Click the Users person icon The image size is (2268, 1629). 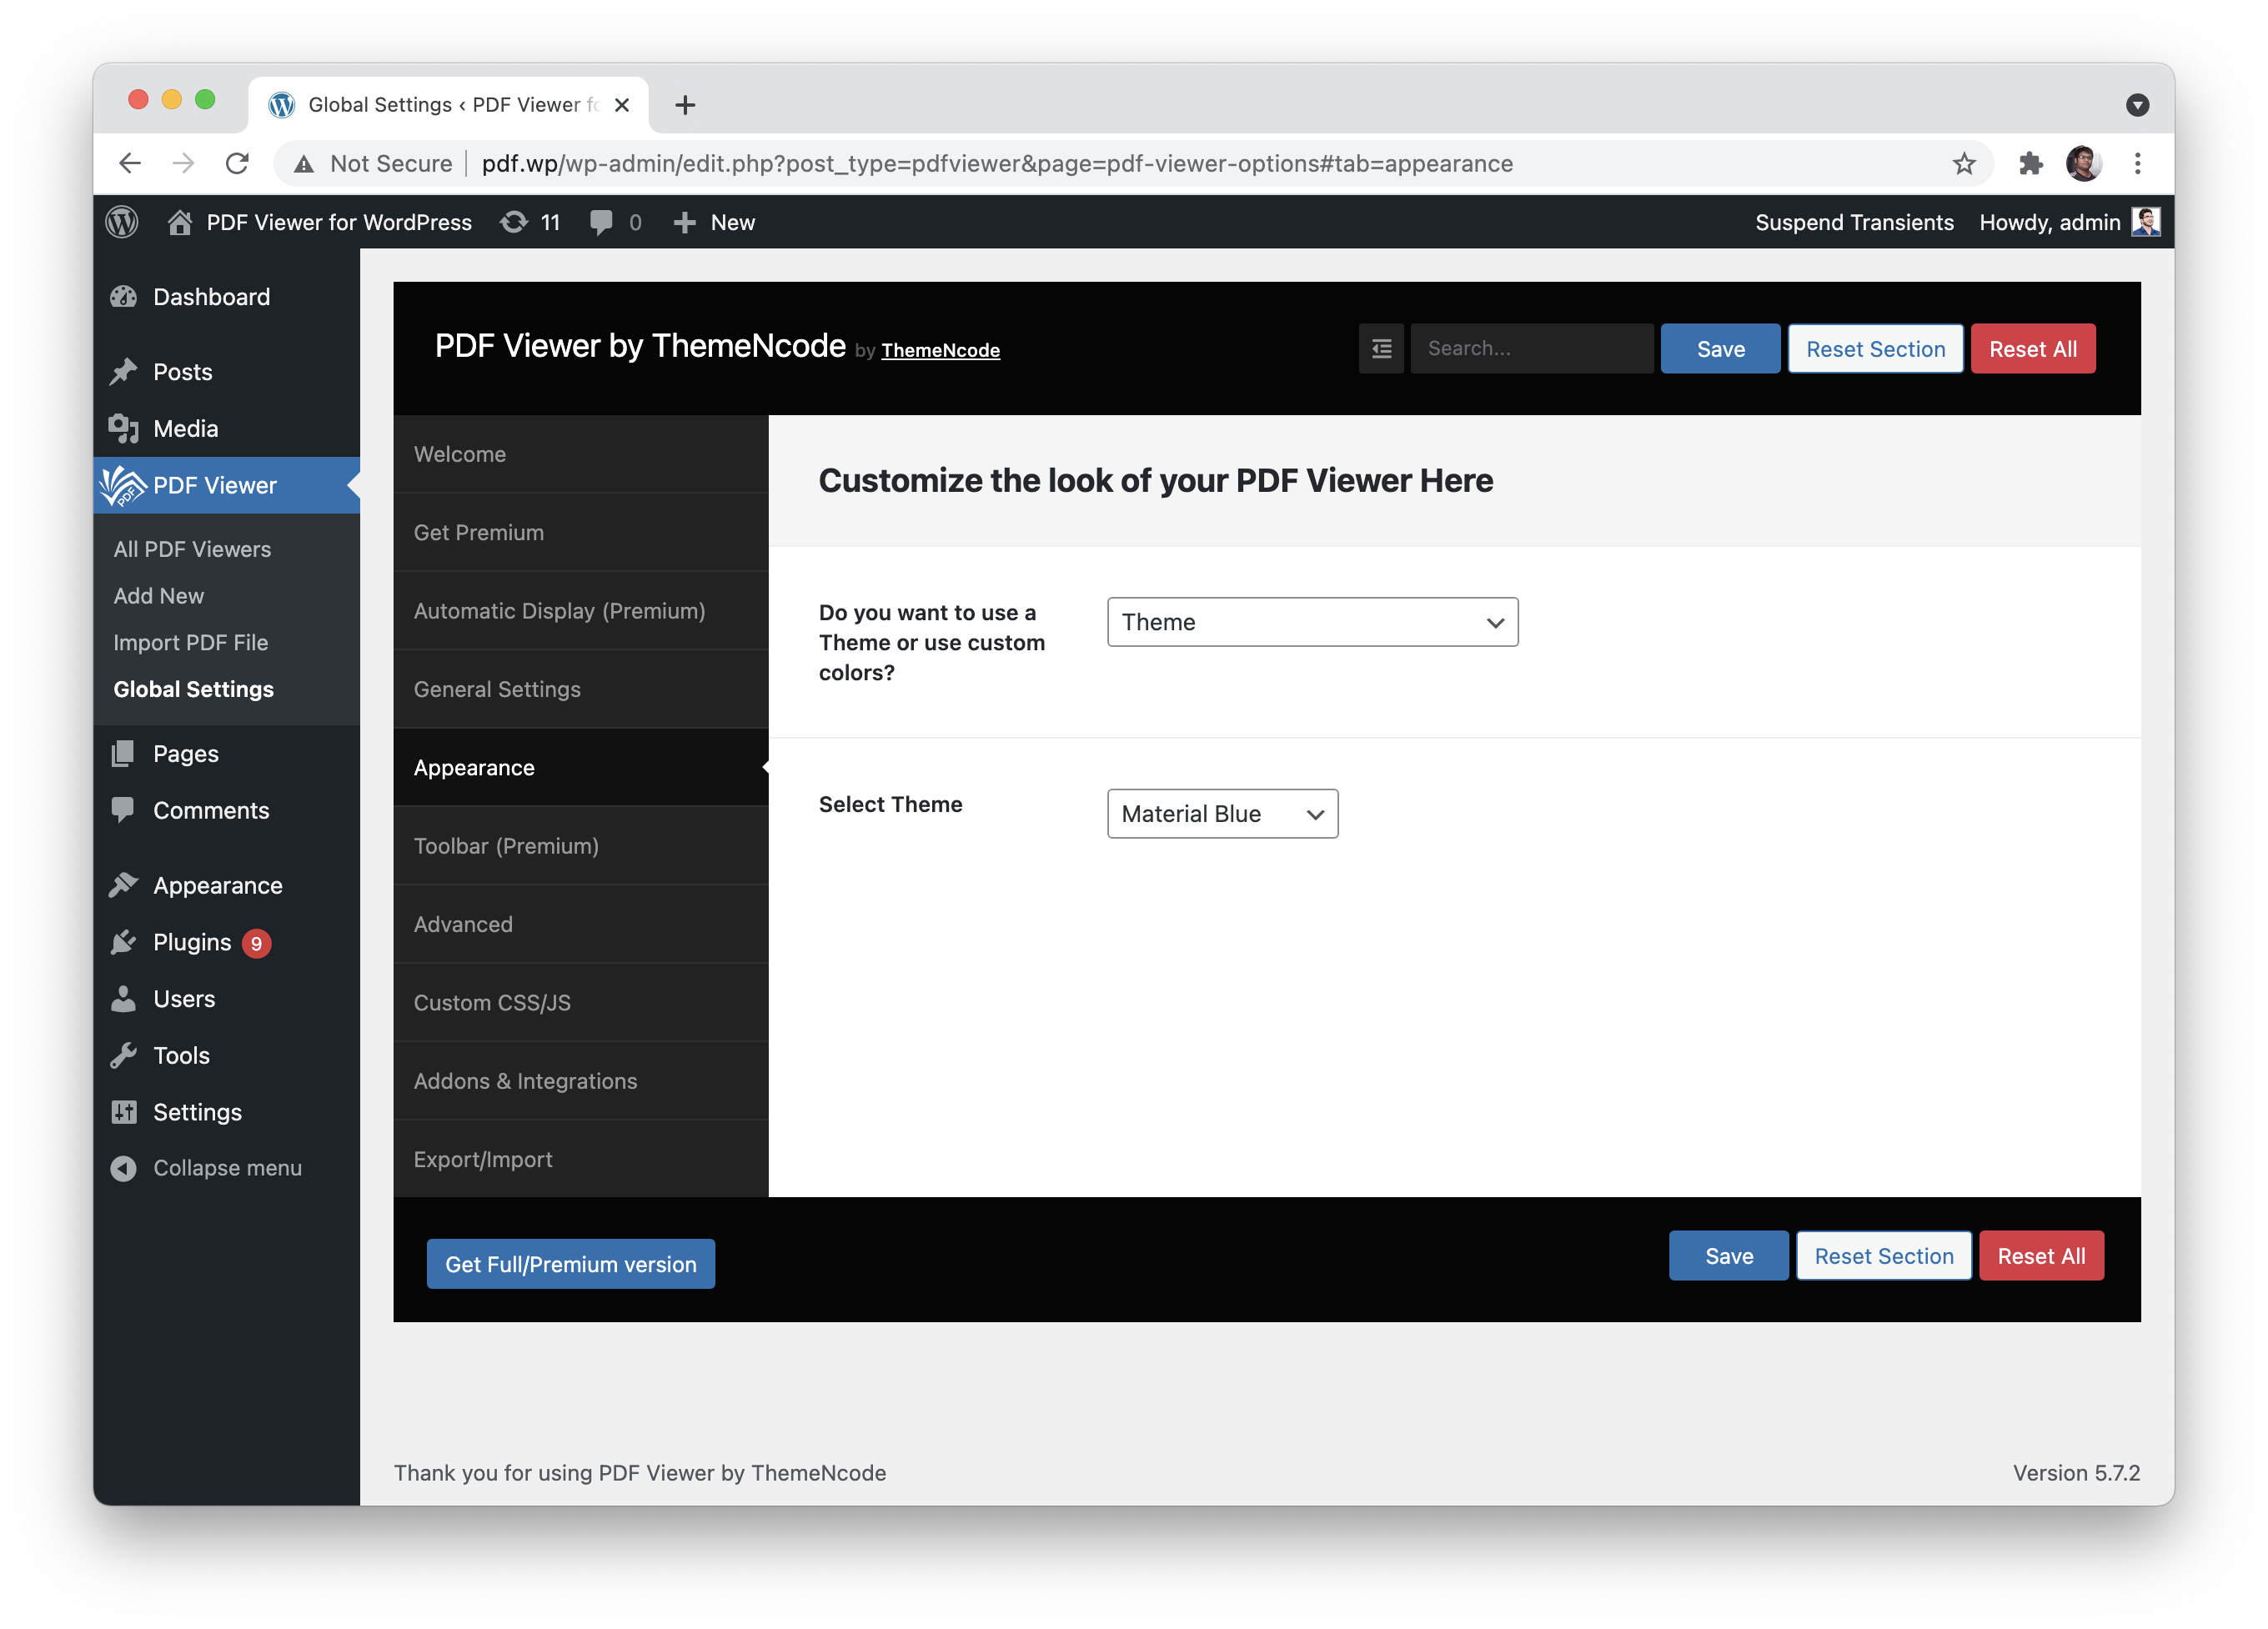pyautogui.click(x=124, y=999)
